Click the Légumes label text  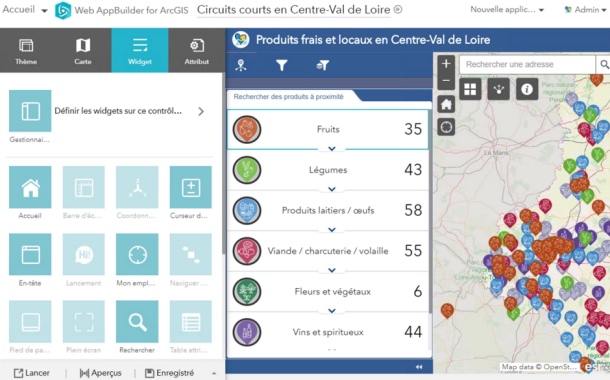pyautogui.click(x=328, y=170)
